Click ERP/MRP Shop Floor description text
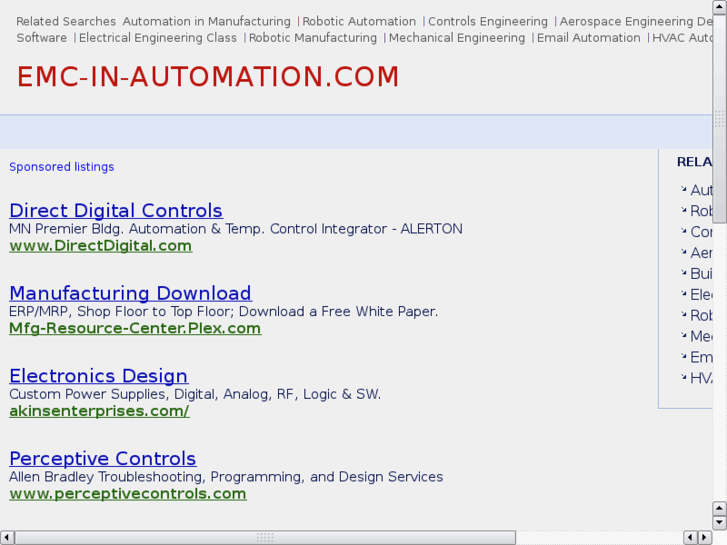 point(223,311)
